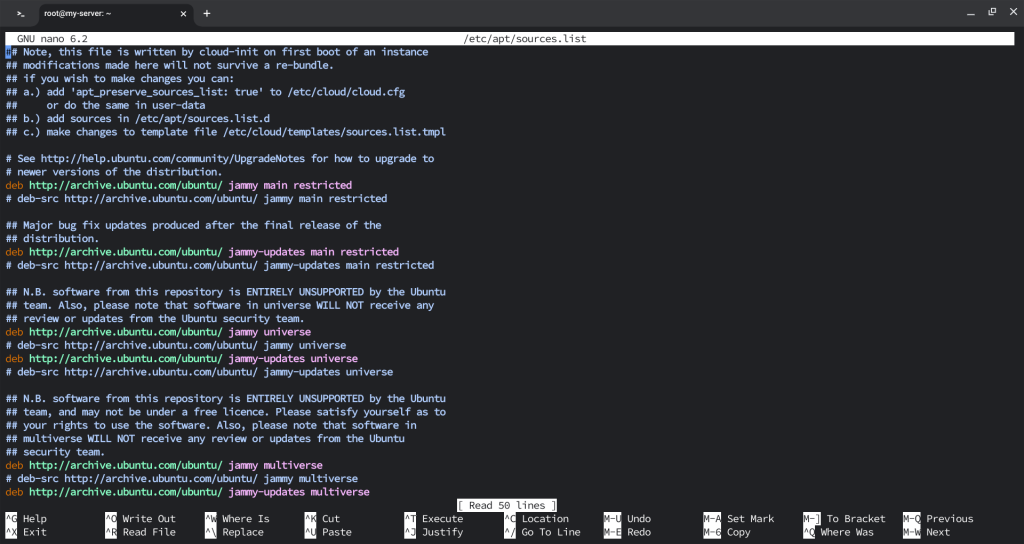The width and height of the screenshot is (1024, 544).
Task: Click the ^R Read File shortcut
Action: pyautogui.click(x=140, y=532)
